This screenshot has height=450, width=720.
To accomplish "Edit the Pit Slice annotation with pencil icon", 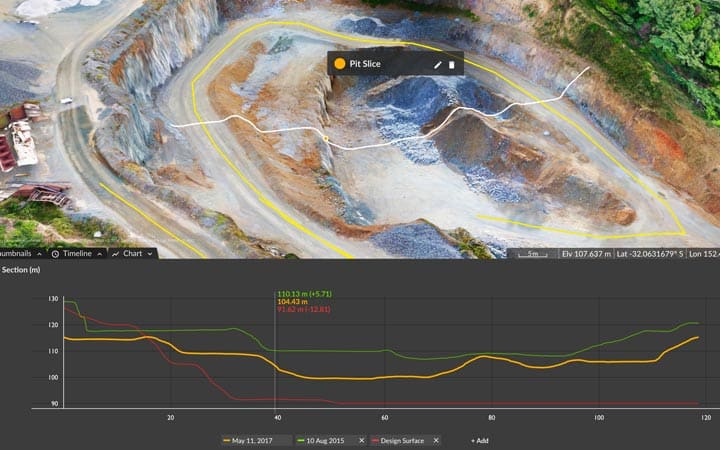I will coord(438,65).
